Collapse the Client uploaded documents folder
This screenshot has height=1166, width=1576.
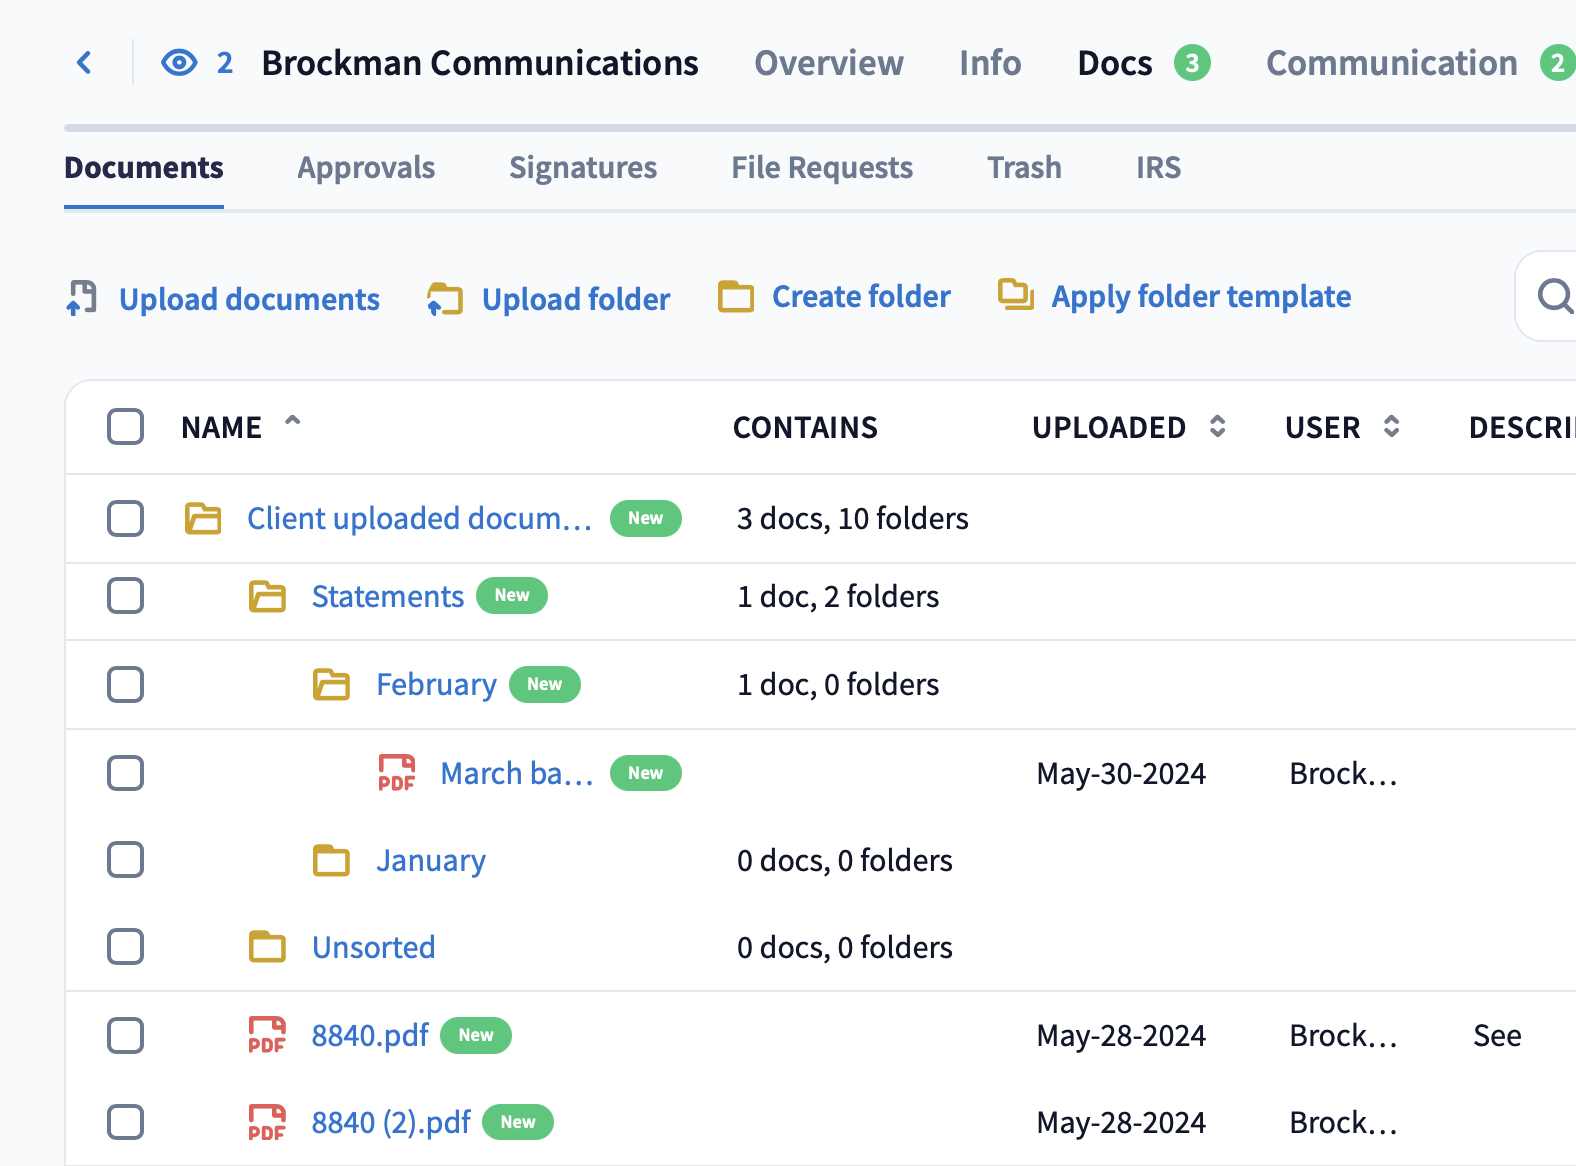coord(203,519)
